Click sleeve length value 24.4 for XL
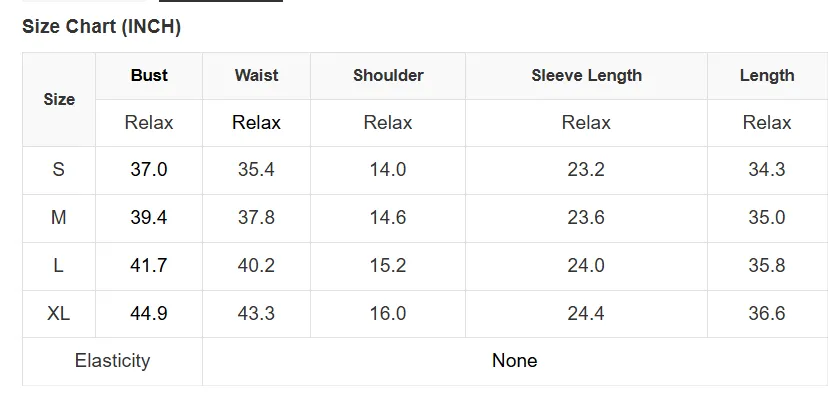The image size is (839, 397). [x=586, y=313]
